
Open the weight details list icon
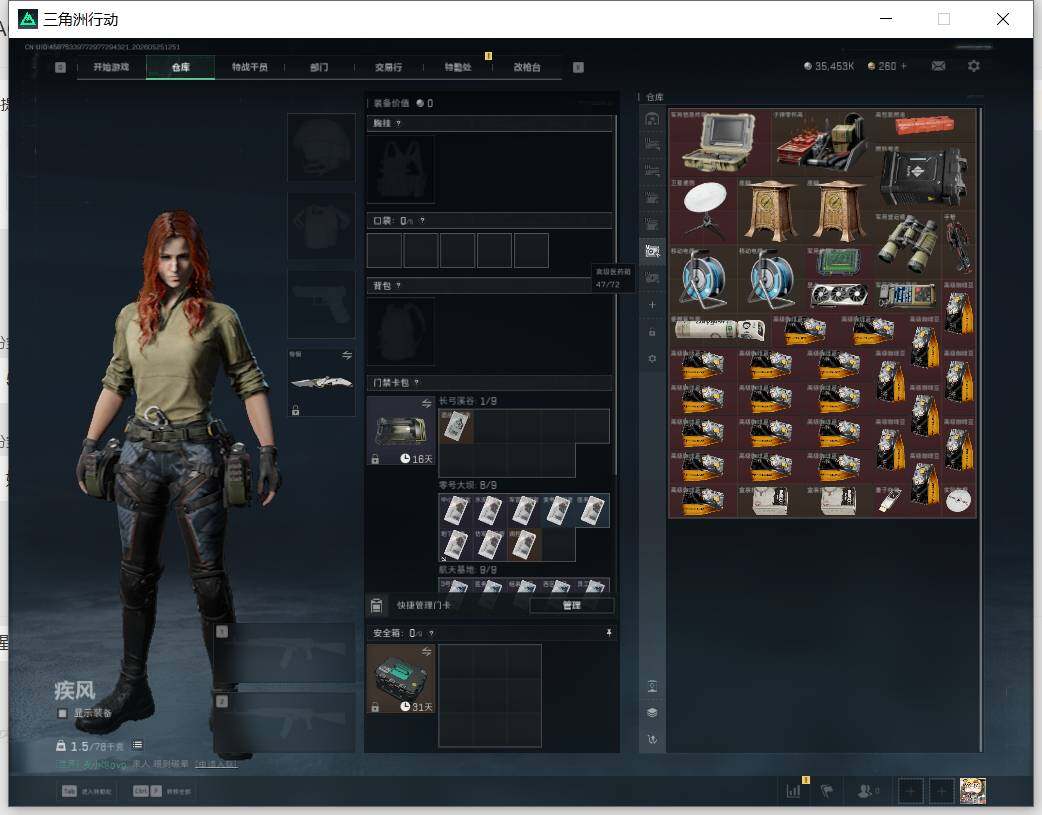[137, 745]
